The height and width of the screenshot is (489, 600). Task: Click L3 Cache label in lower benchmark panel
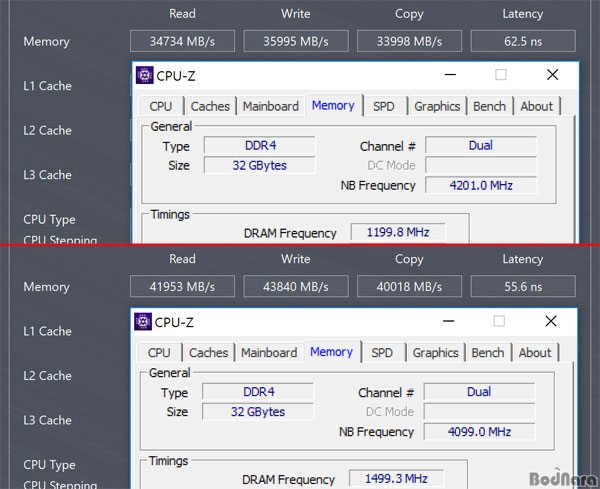[x=47, y=420]
